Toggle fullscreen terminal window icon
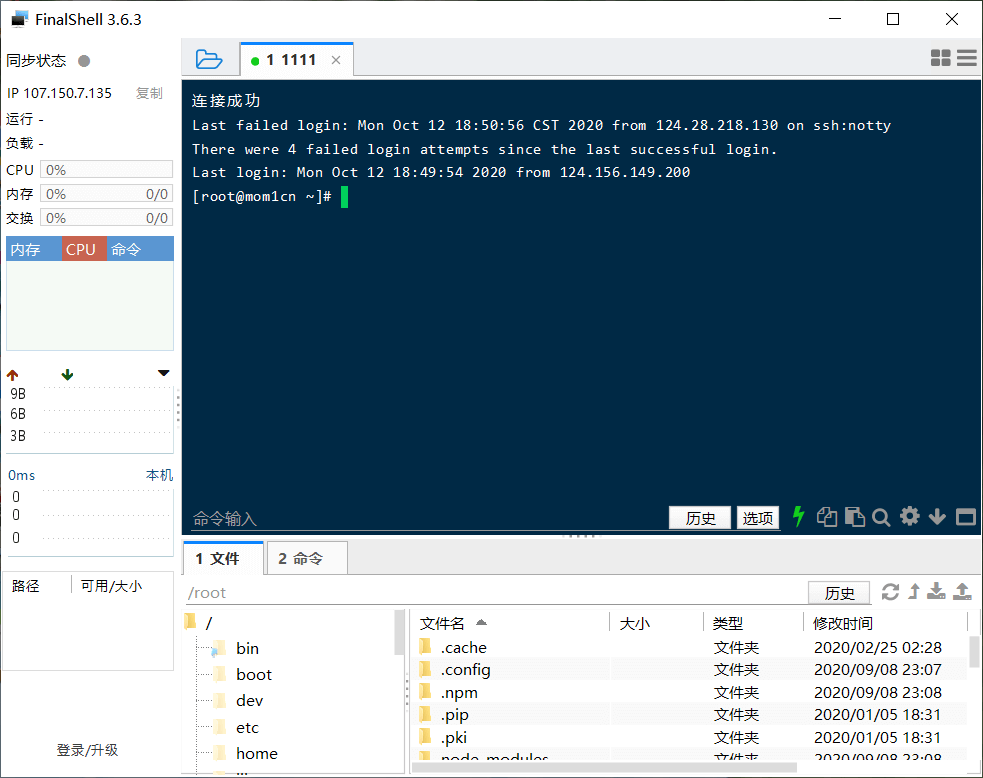 [x=965, y=517]
